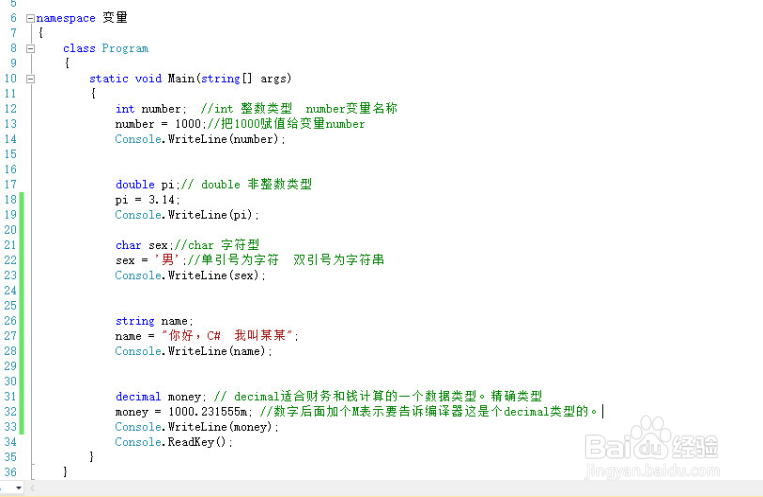Screen dimensions: 763x497
Task: Click Console.WriteLine(name) on line 28
Action: pos(194,351)
